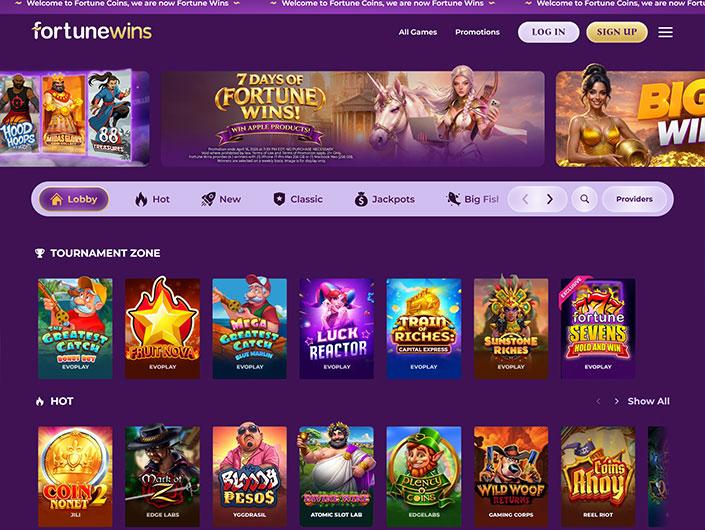Switch to the Hot category
The image size is (705, 530).
click(152, 199)
